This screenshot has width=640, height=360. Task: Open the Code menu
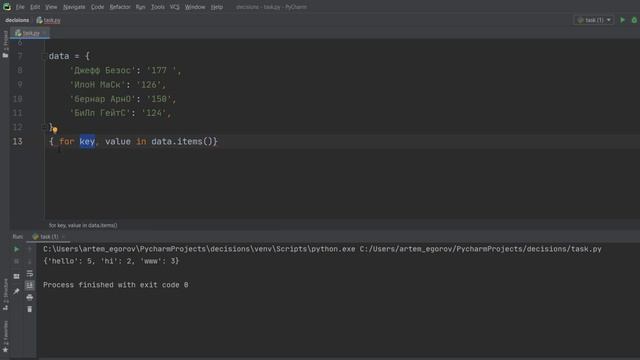pyautogui.click(x=97, y=7)
